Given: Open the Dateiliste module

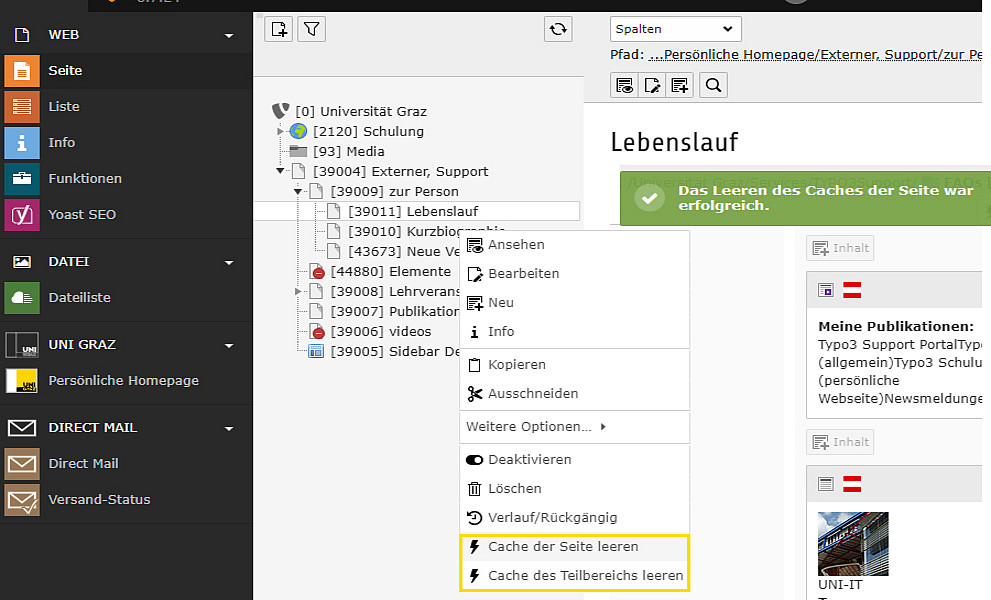Looking at the screenshot, I should pyautogui.click(x=126, y=297).
